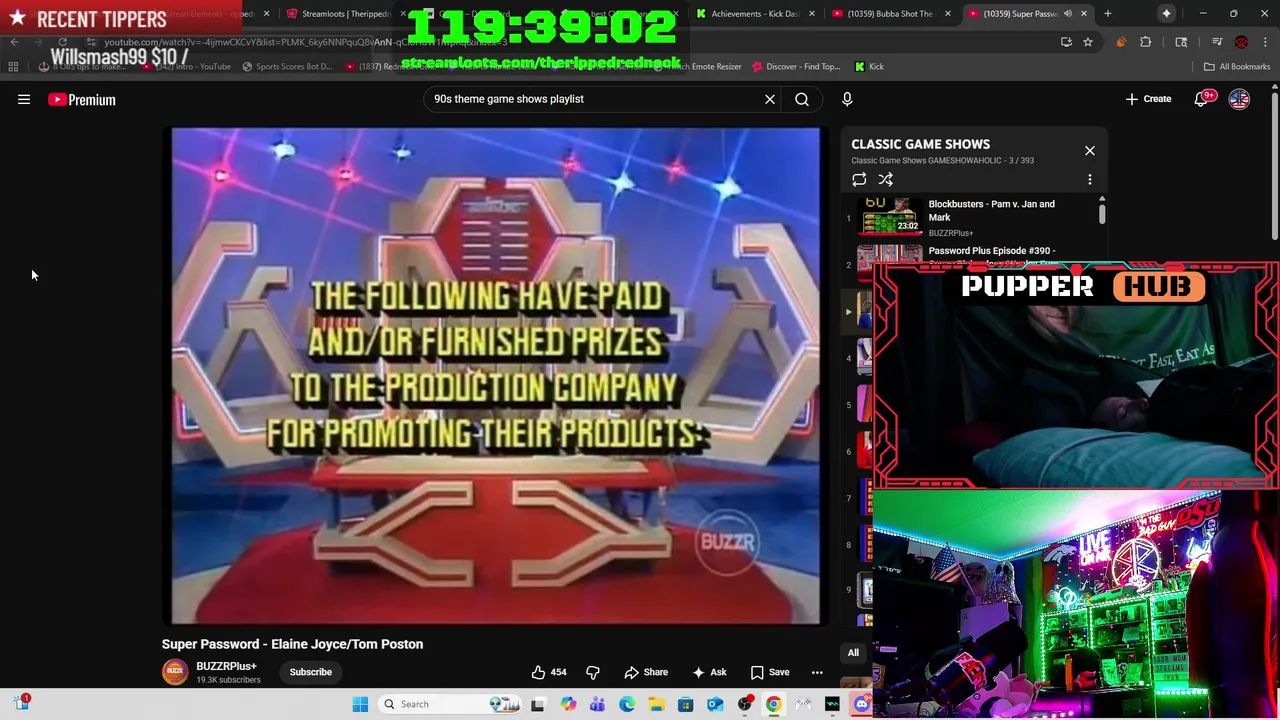
Task: Open the YouTube account avatar menu
Action: pyautogui.click(x=1239, y=99)
